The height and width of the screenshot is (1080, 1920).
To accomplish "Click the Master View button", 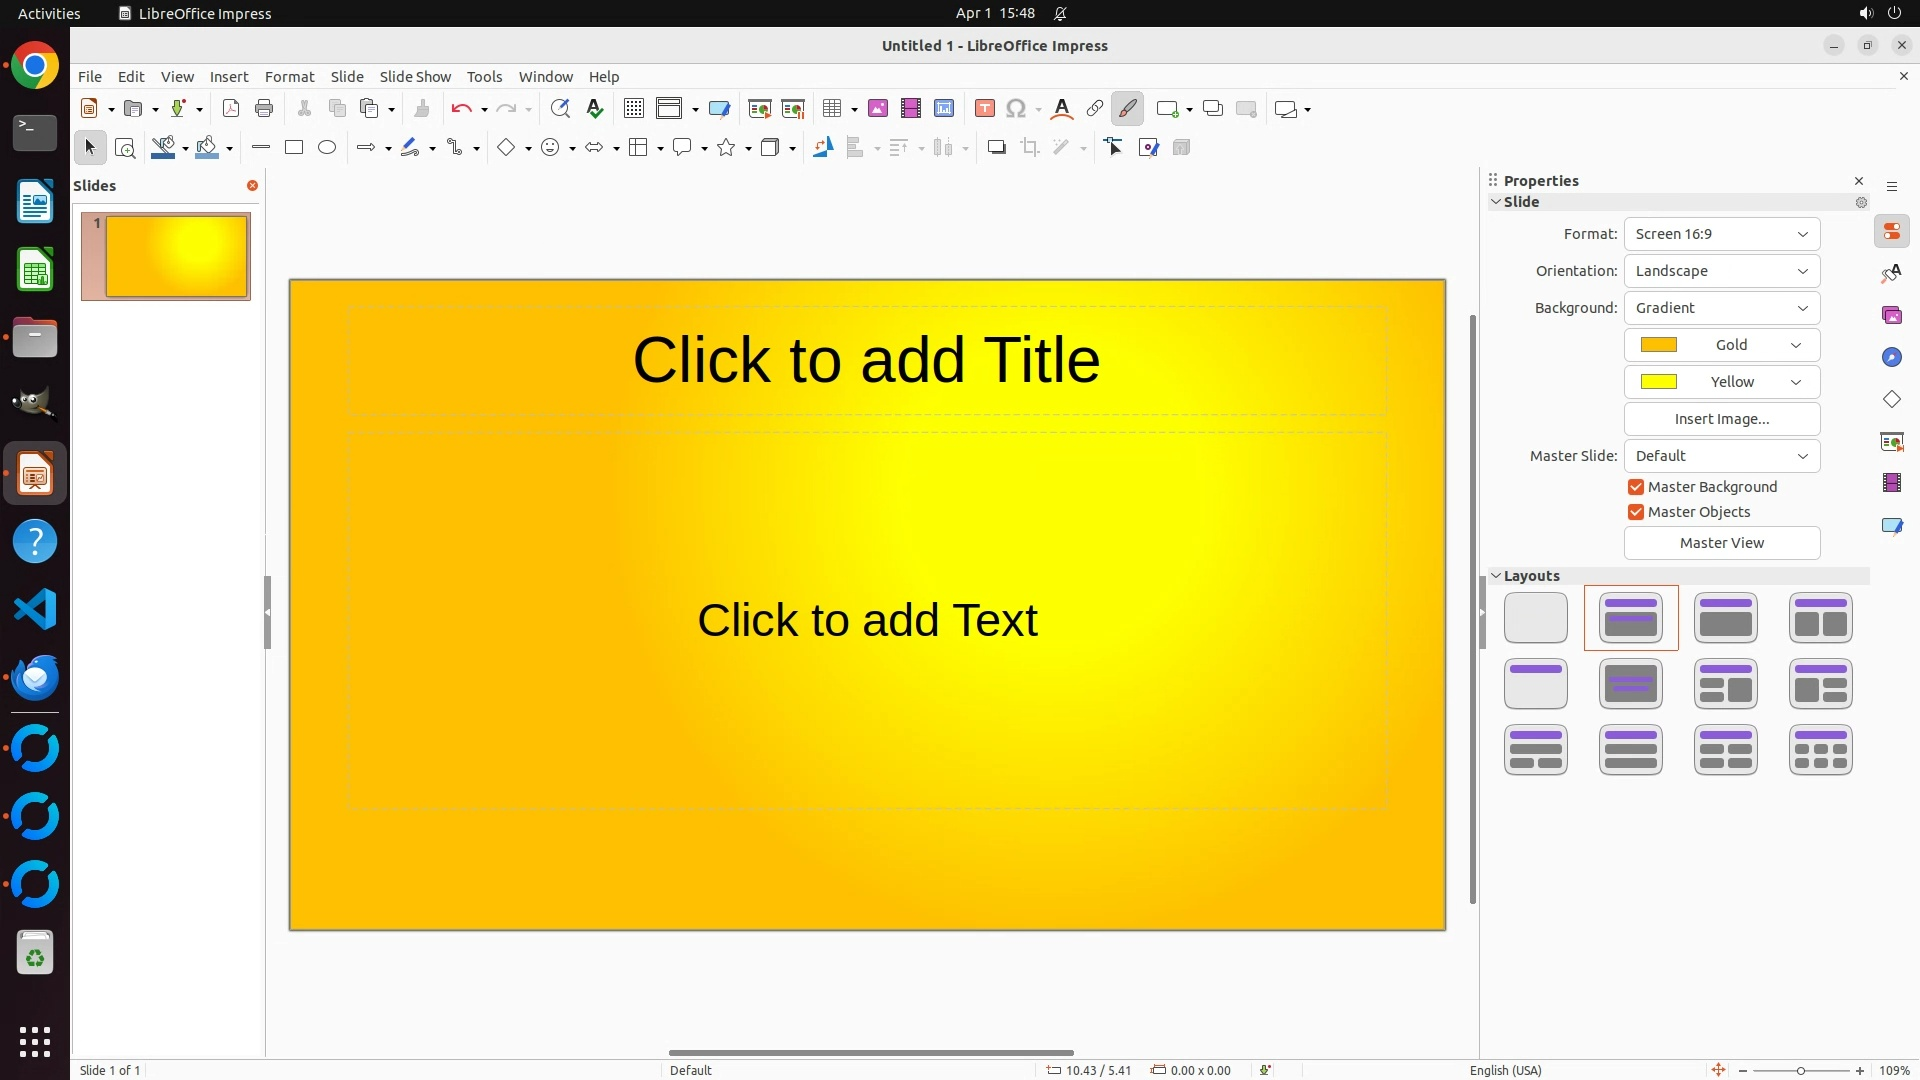I will point(1721,543).
